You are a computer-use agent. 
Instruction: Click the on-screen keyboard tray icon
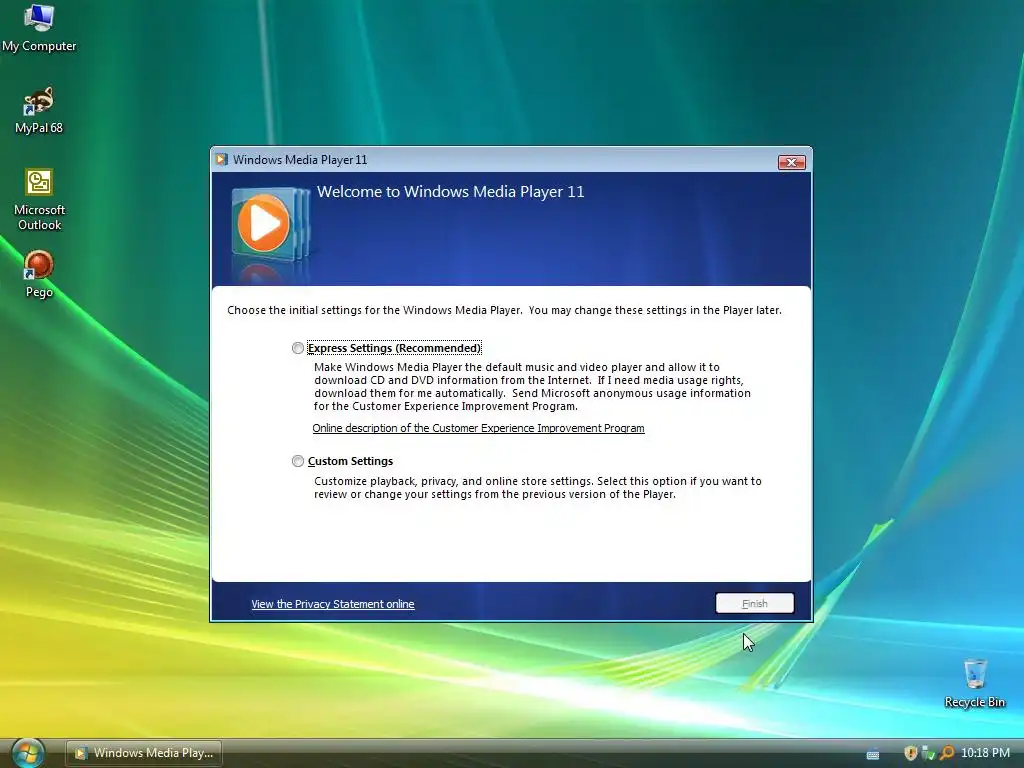tap(873, 754)
